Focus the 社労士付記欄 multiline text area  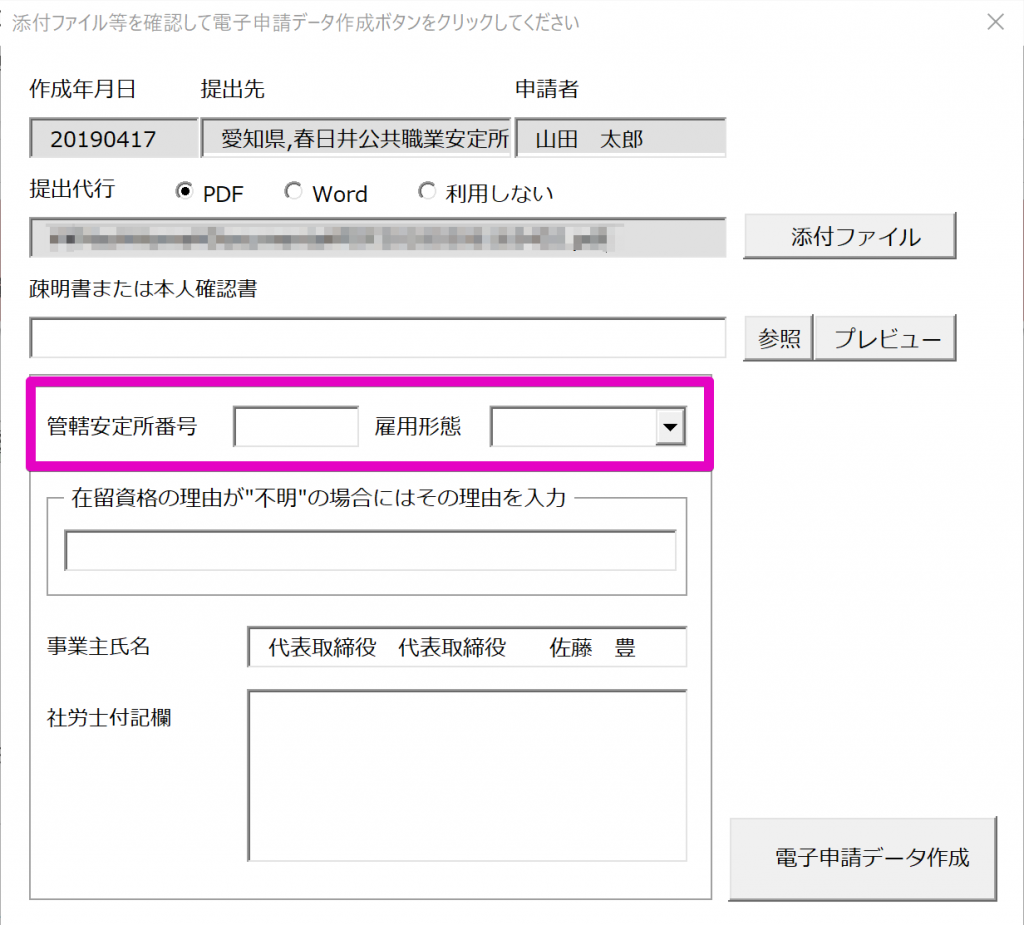pos(467,775)
